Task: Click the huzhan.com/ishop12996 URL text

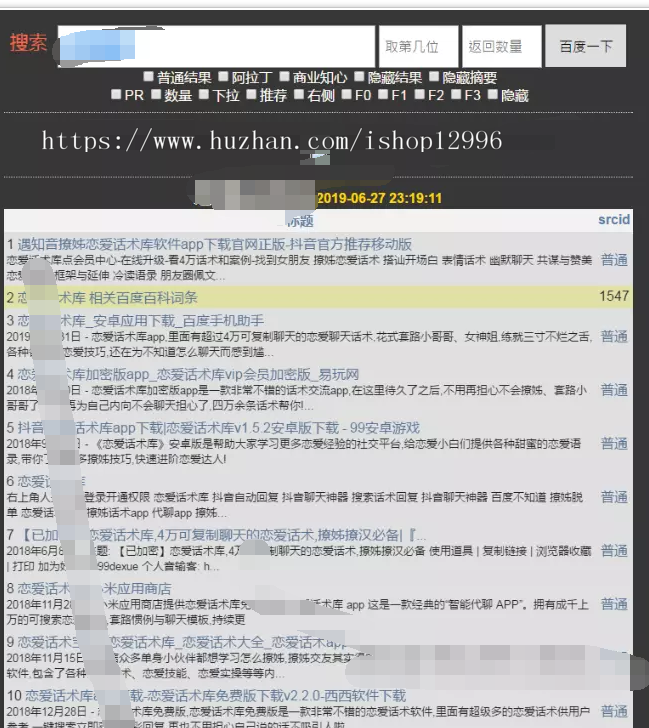Action: [272, 141]
